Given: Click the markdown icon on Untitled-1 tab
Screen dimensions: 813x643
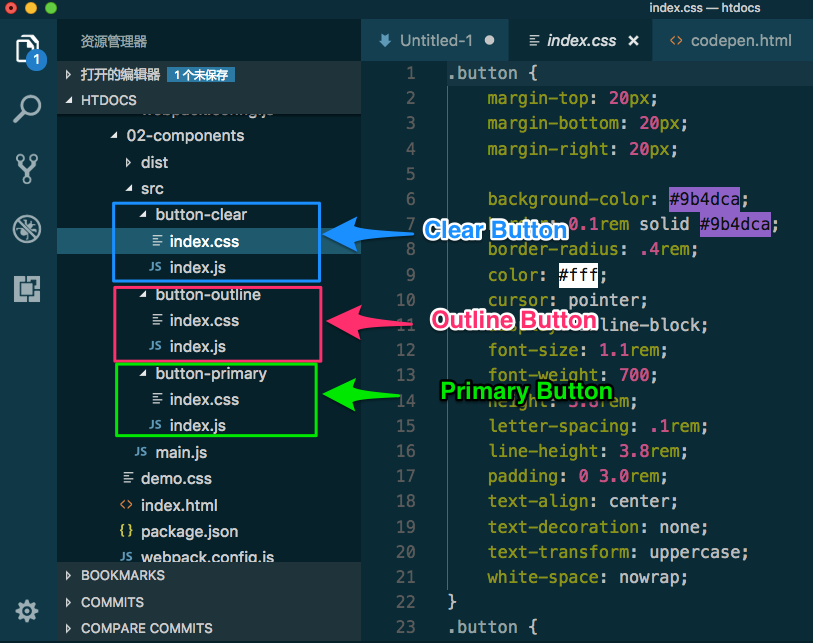Looking at the screenshot, I should pos(385,40).
